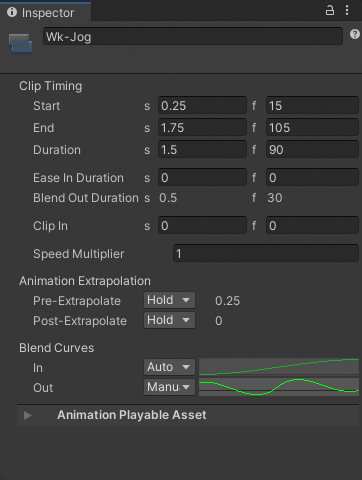Image resolution: width=362 pixels, height=480 pixels.
Task: Click the Ease In Duration seconds field
Action: coord(202,178)
